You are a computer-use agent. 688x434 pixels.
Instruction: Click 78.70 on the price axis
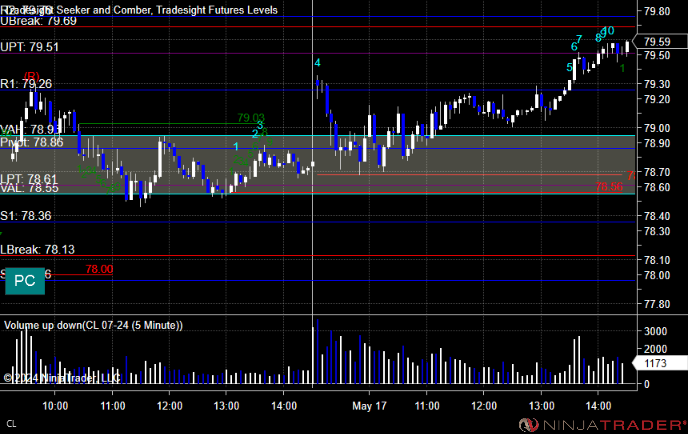tap(657, 172)
